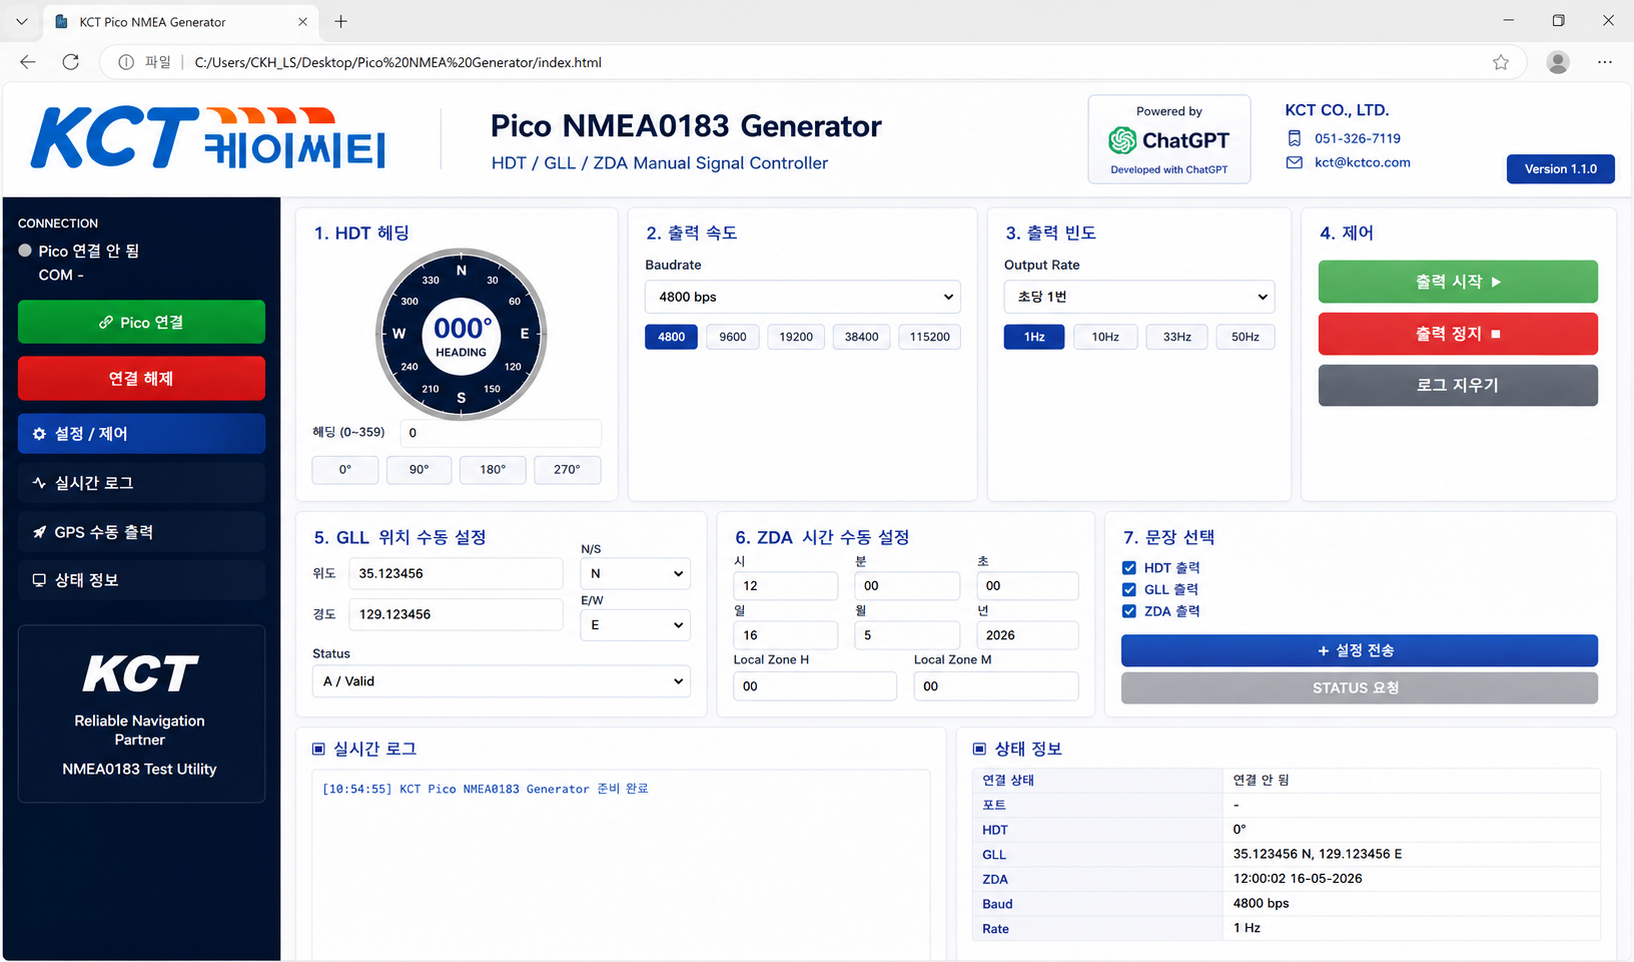Click the STATUS 요청 button

tap(1359, 688)
